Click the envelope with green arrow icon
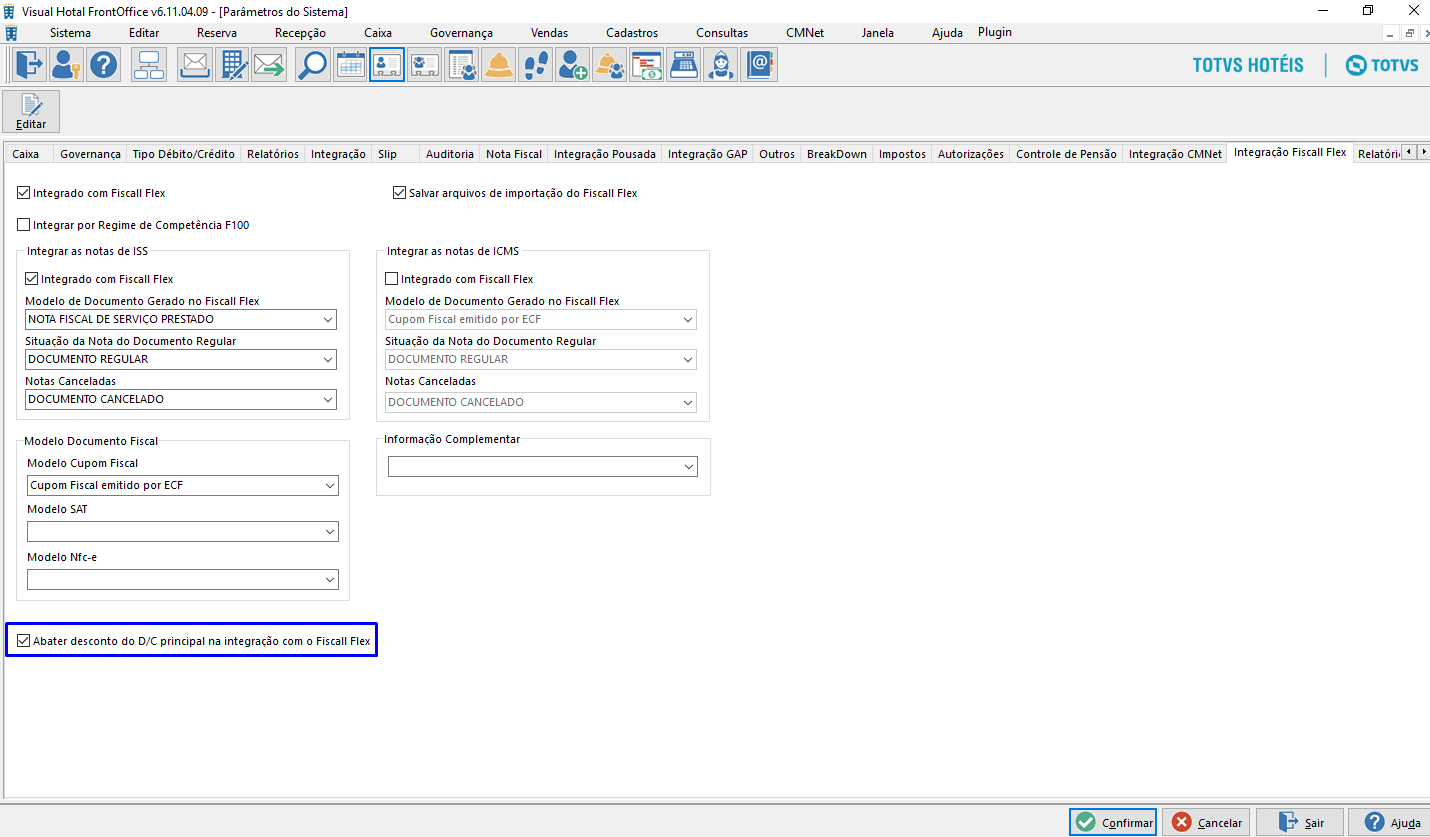 (x=269, y=65)
